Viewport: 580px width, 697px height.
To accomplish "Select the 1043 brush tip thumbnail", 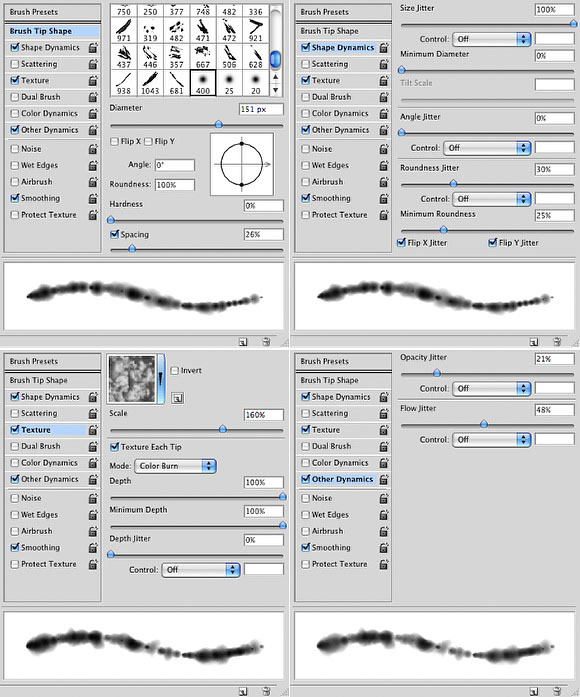I will 150,83.
